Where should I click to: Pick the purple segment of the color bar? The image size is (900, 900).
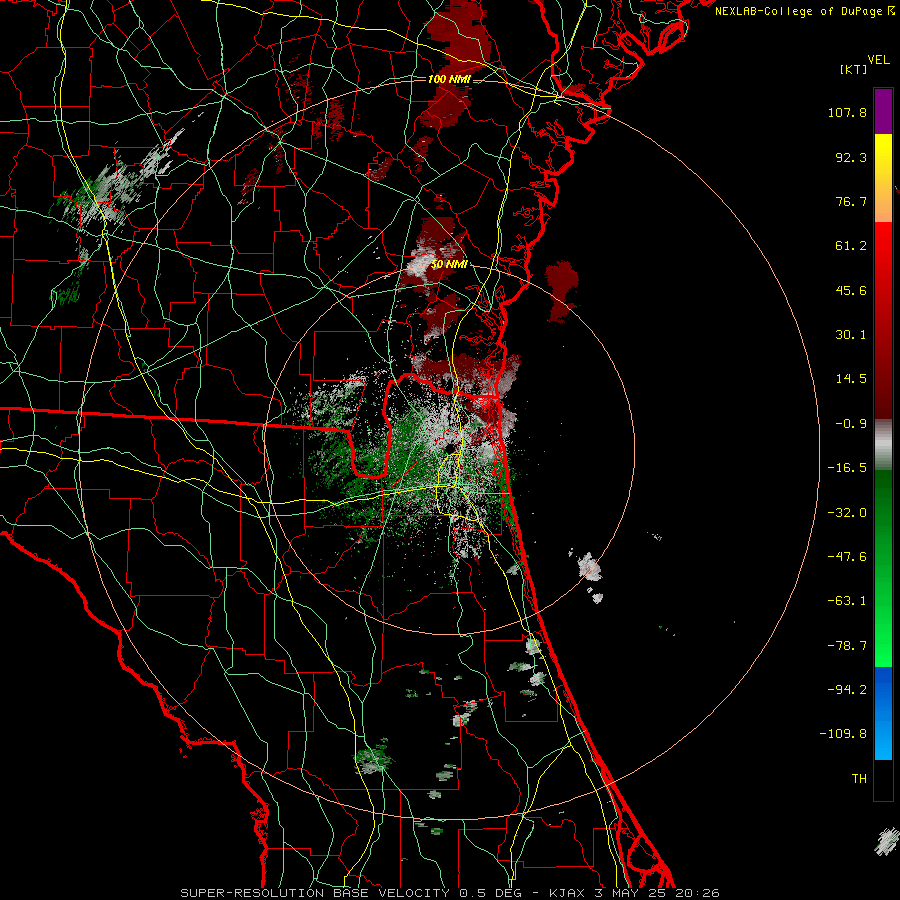click(883, 111)
